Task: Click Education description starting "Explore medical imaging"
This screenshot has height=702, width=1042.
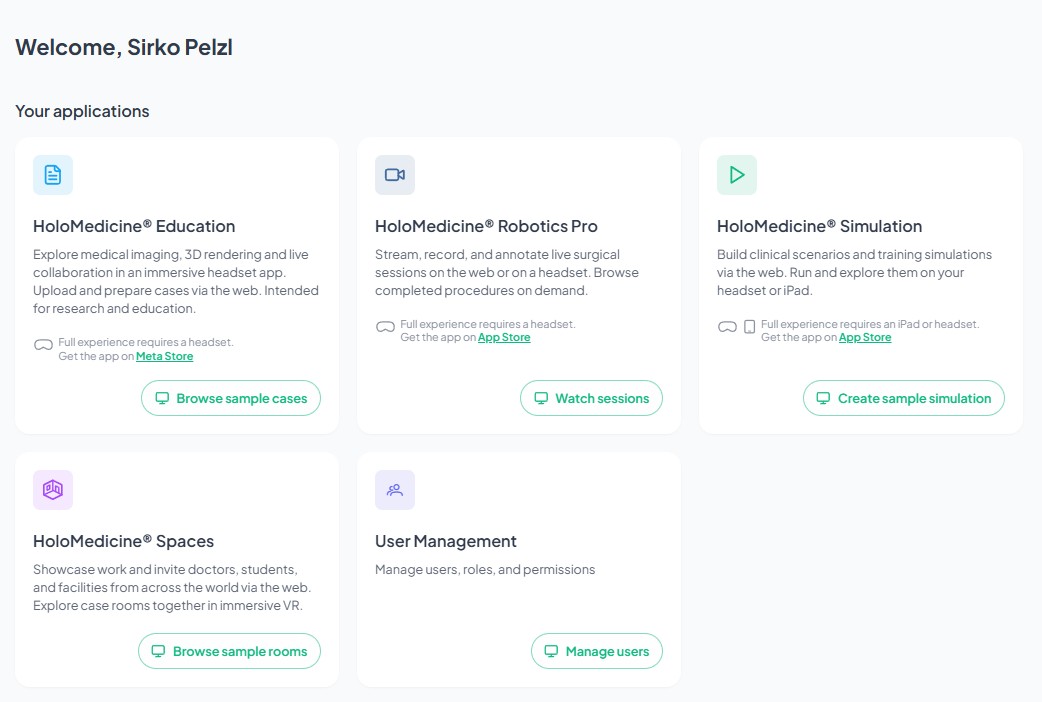Action: [x=176, y=281]
